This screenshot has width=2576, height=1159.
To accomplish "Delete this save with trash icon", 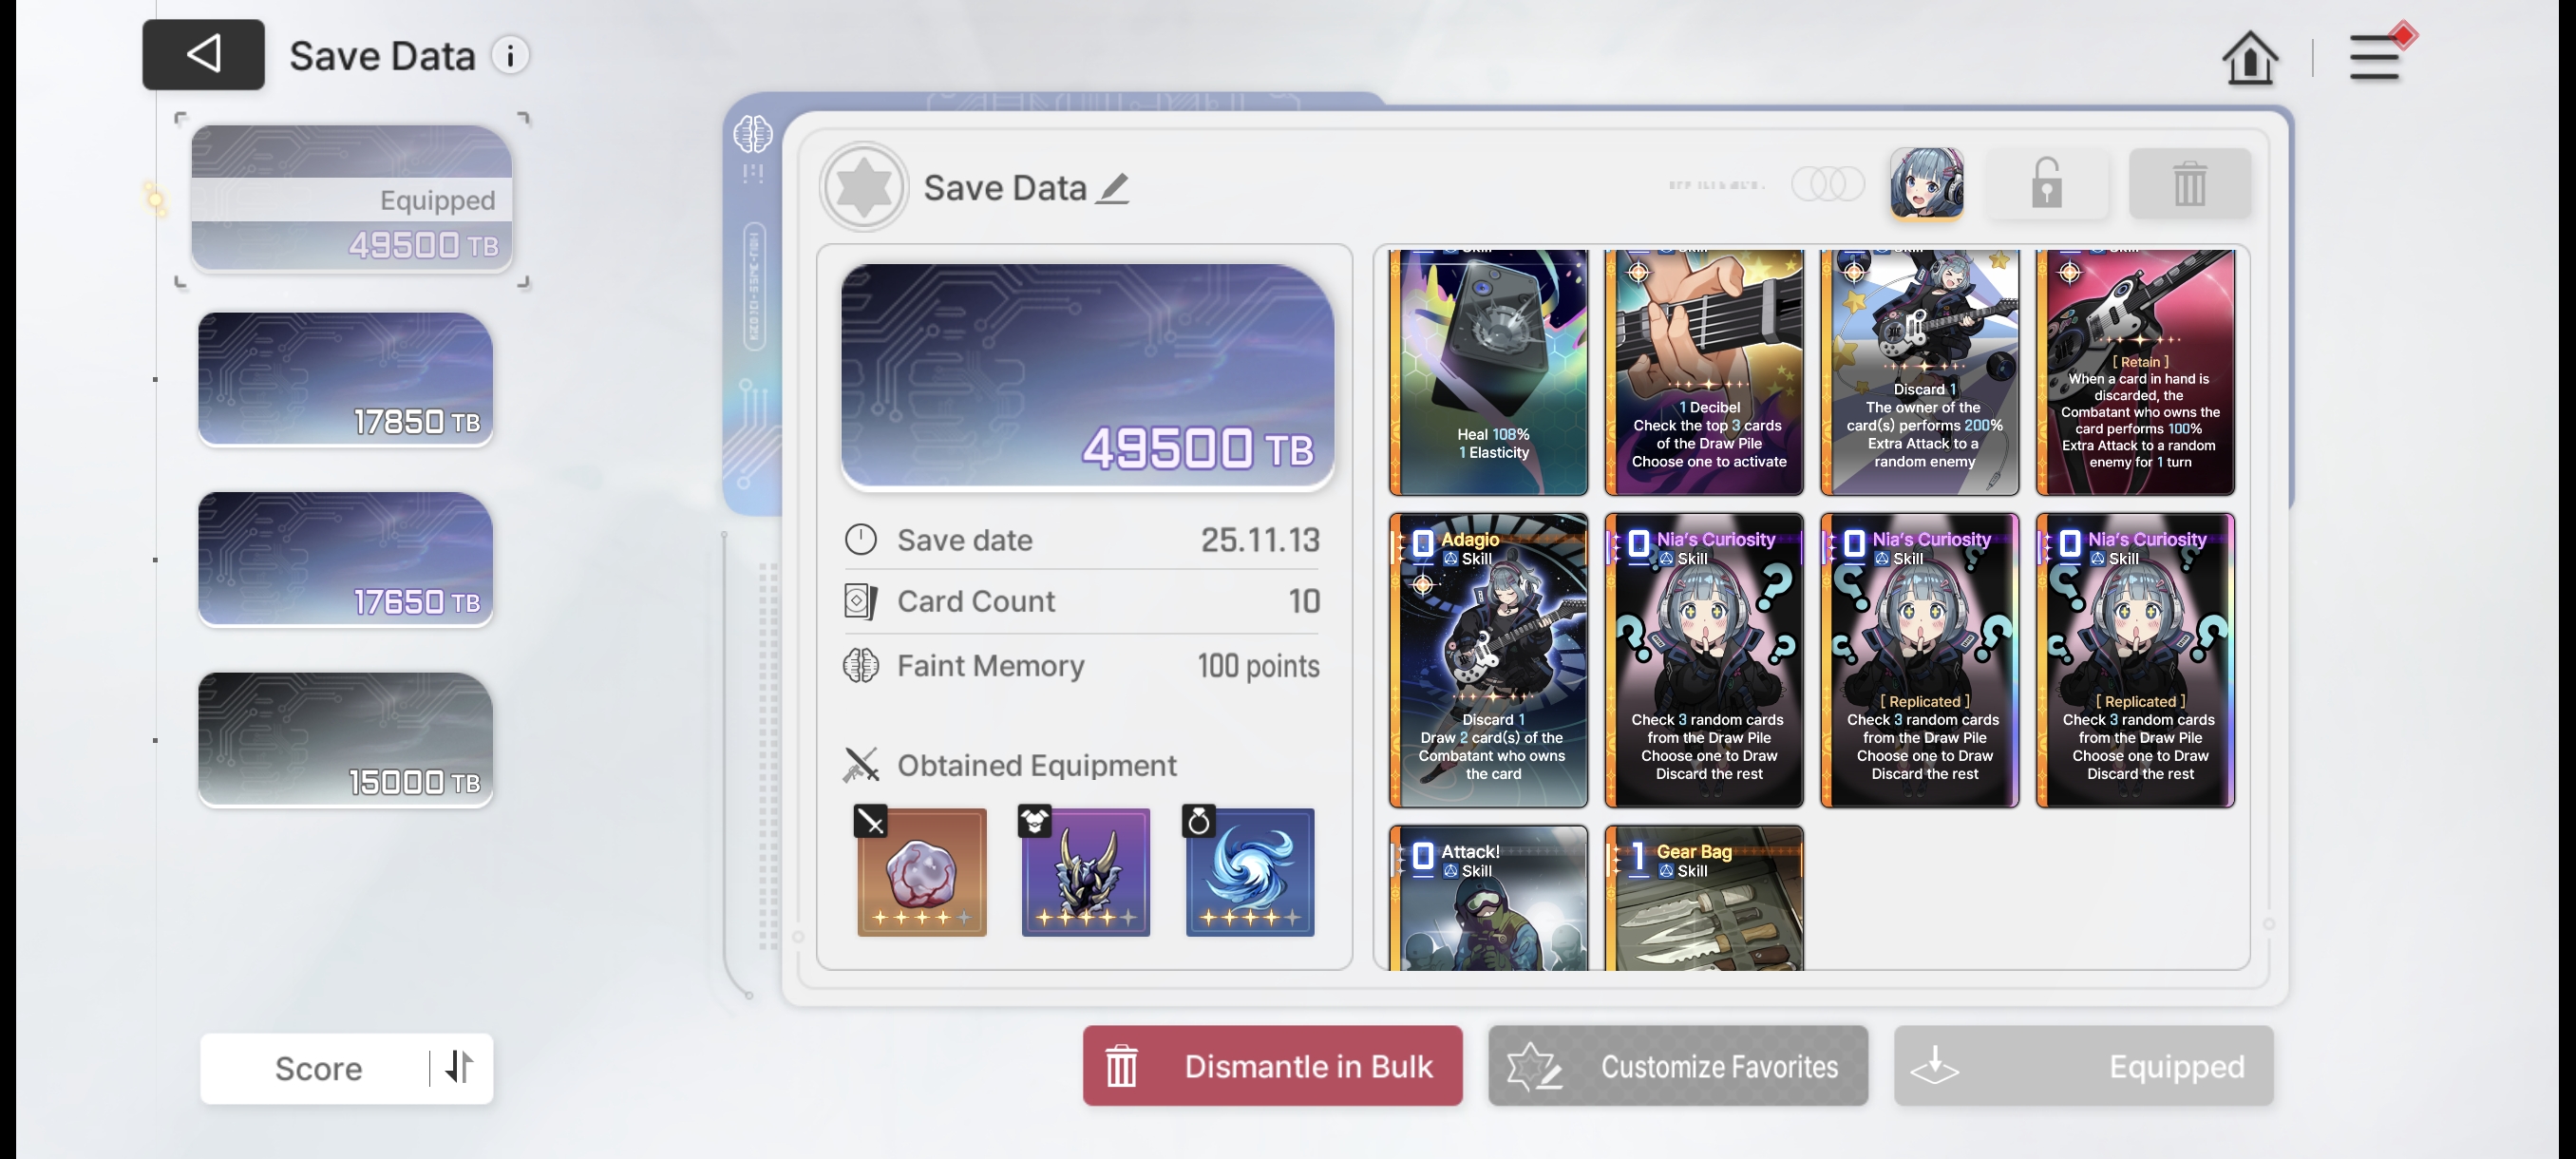I will pos(2189,184).
